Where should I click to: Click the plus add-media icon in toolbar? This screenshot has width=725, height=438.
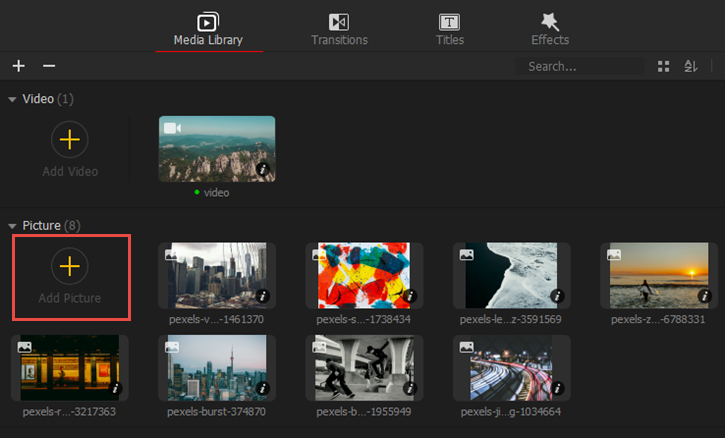[18, 66]
